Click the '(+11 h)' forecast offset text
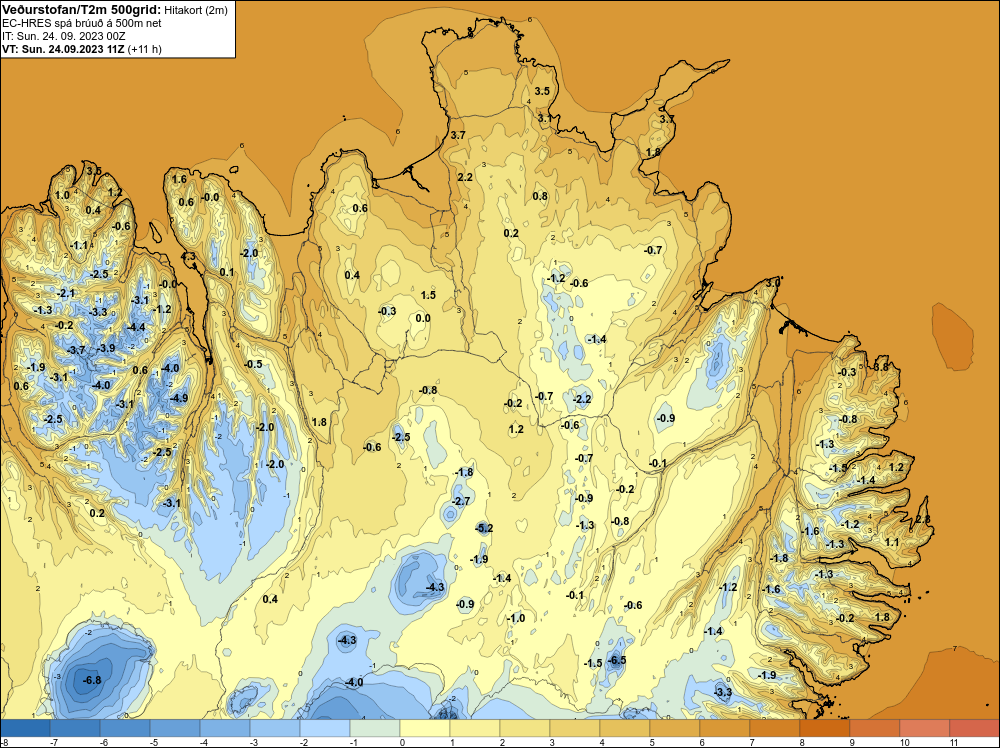The image size is (1000, 748). 145,49
